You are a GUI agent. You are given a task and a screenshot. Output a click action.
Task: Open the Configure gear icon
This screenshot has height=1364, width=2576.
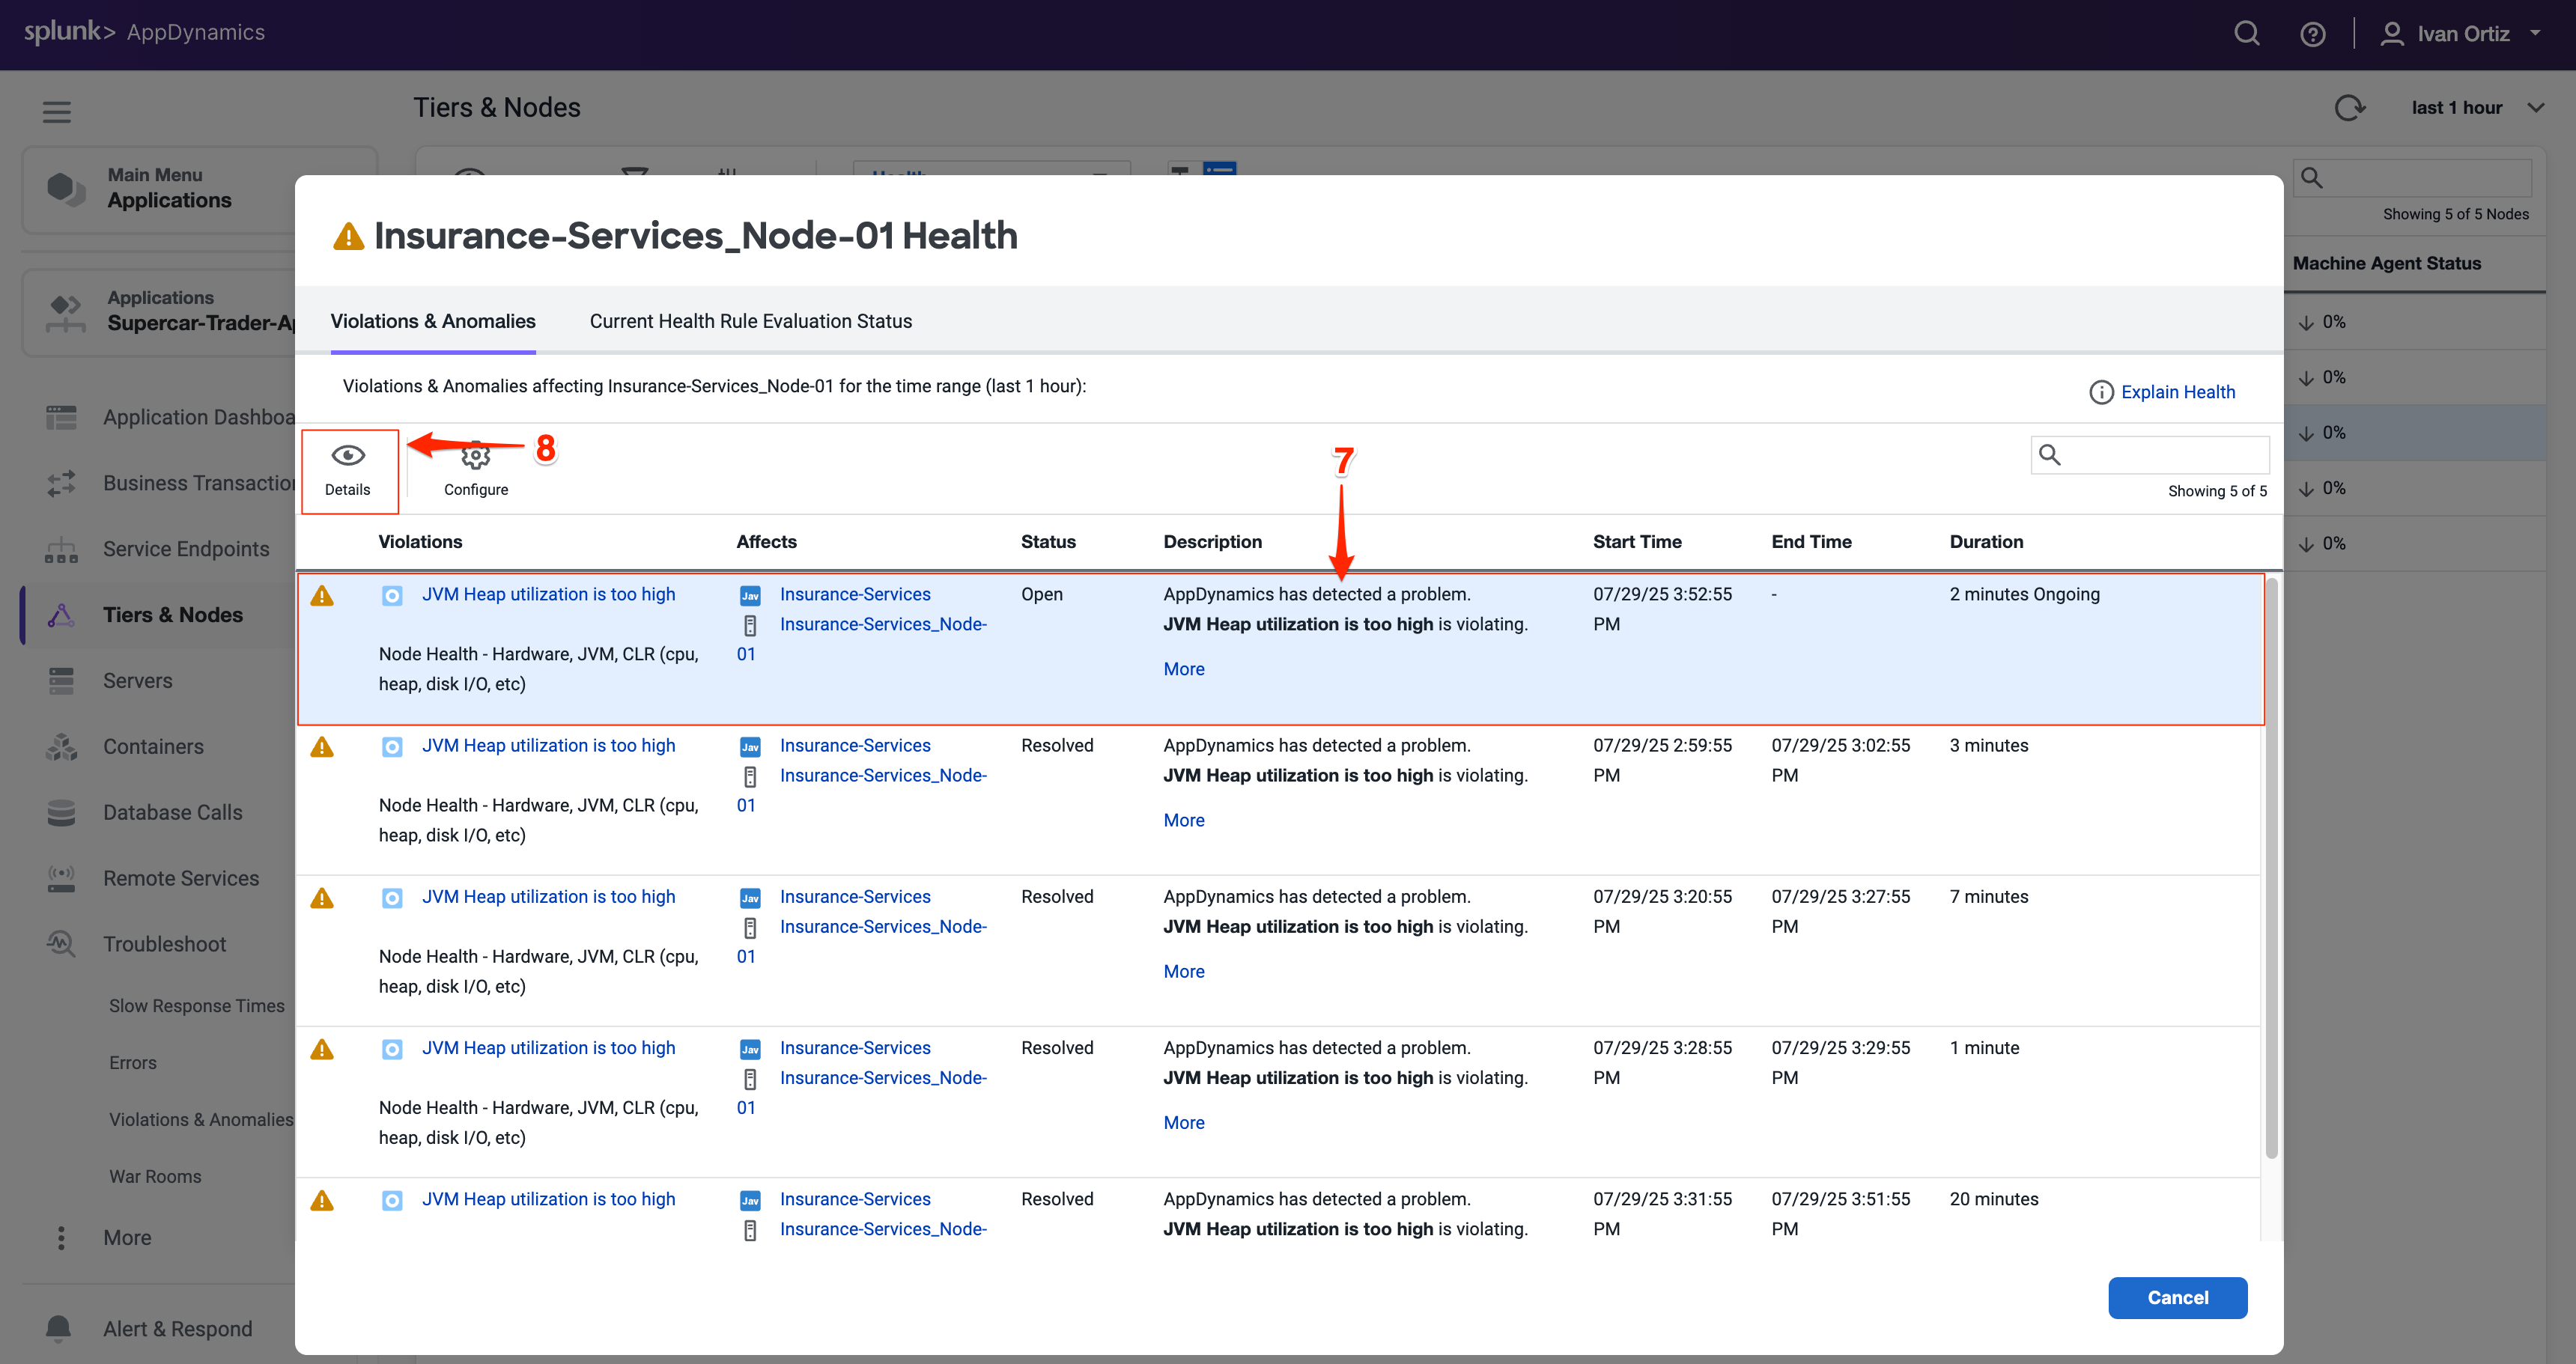(x=476, y=457)
